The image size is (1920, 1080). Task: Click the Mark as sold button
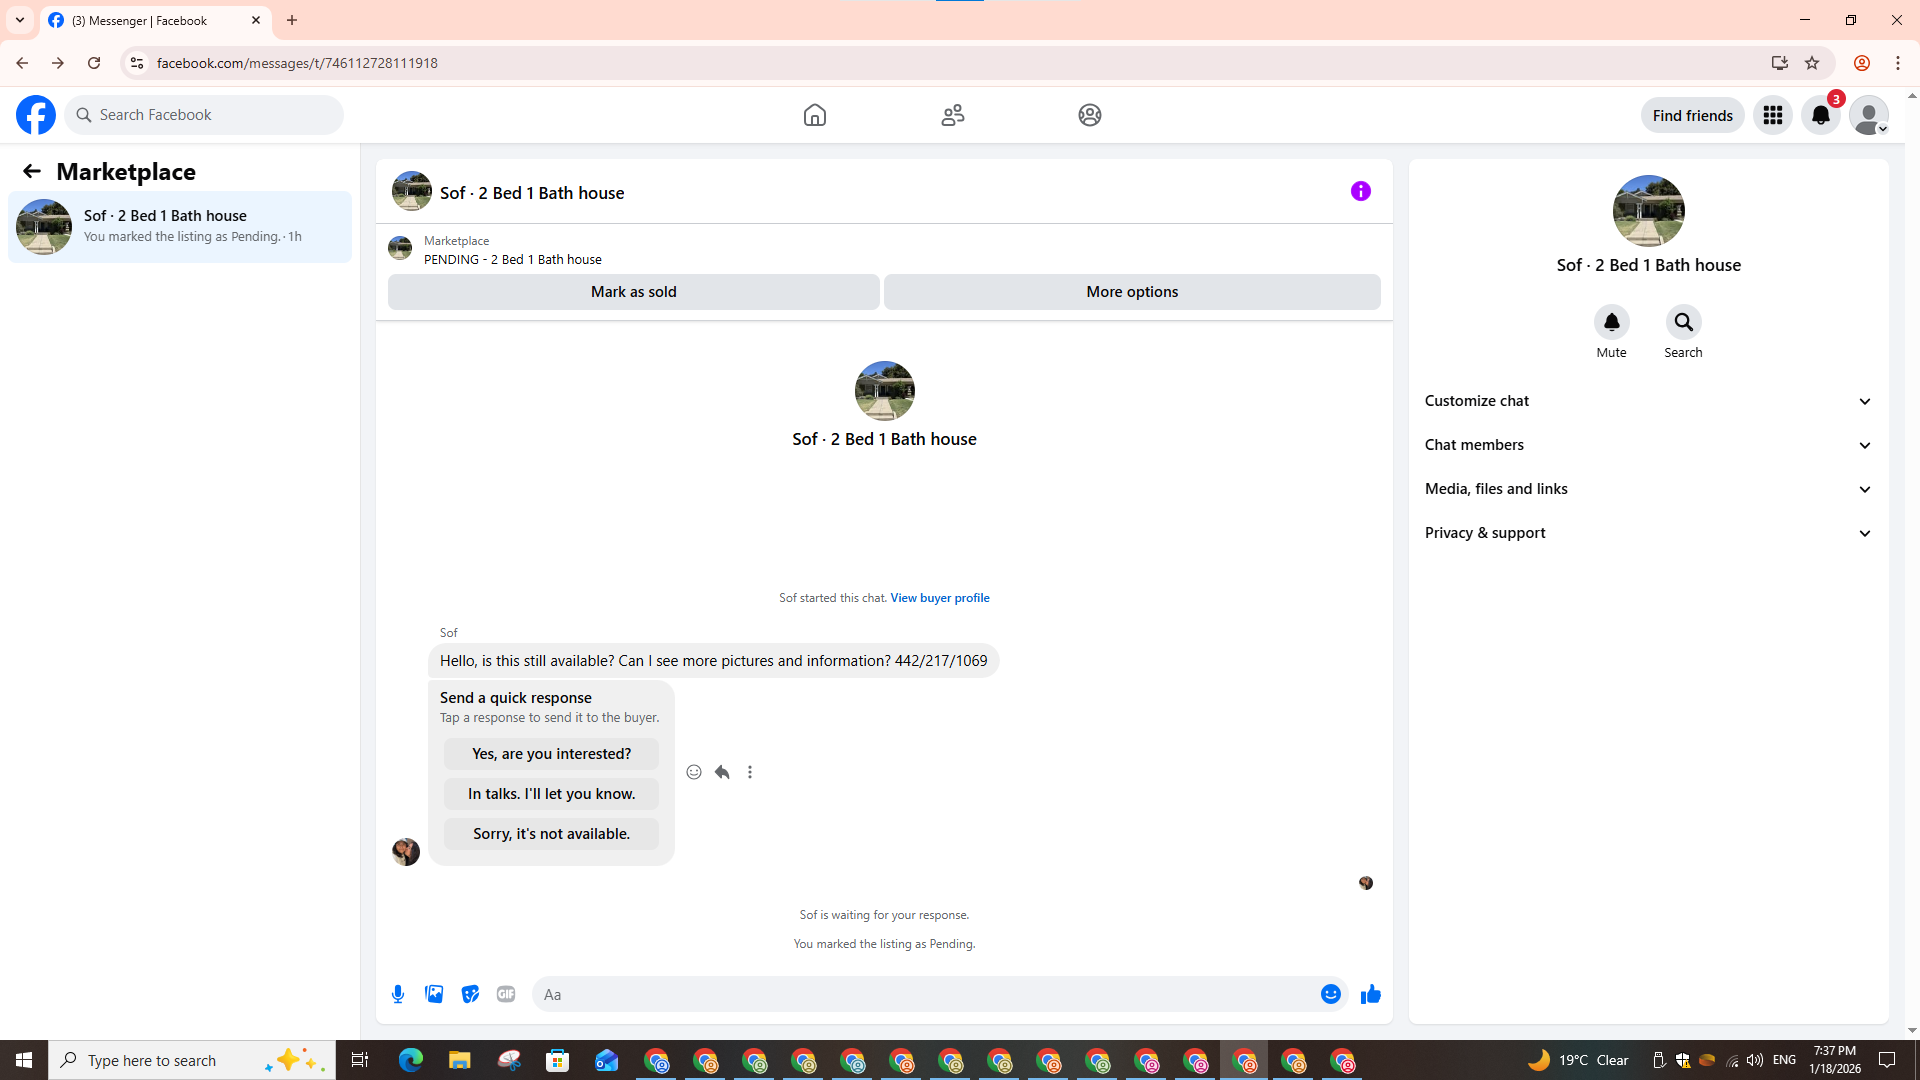click(633, 292)
